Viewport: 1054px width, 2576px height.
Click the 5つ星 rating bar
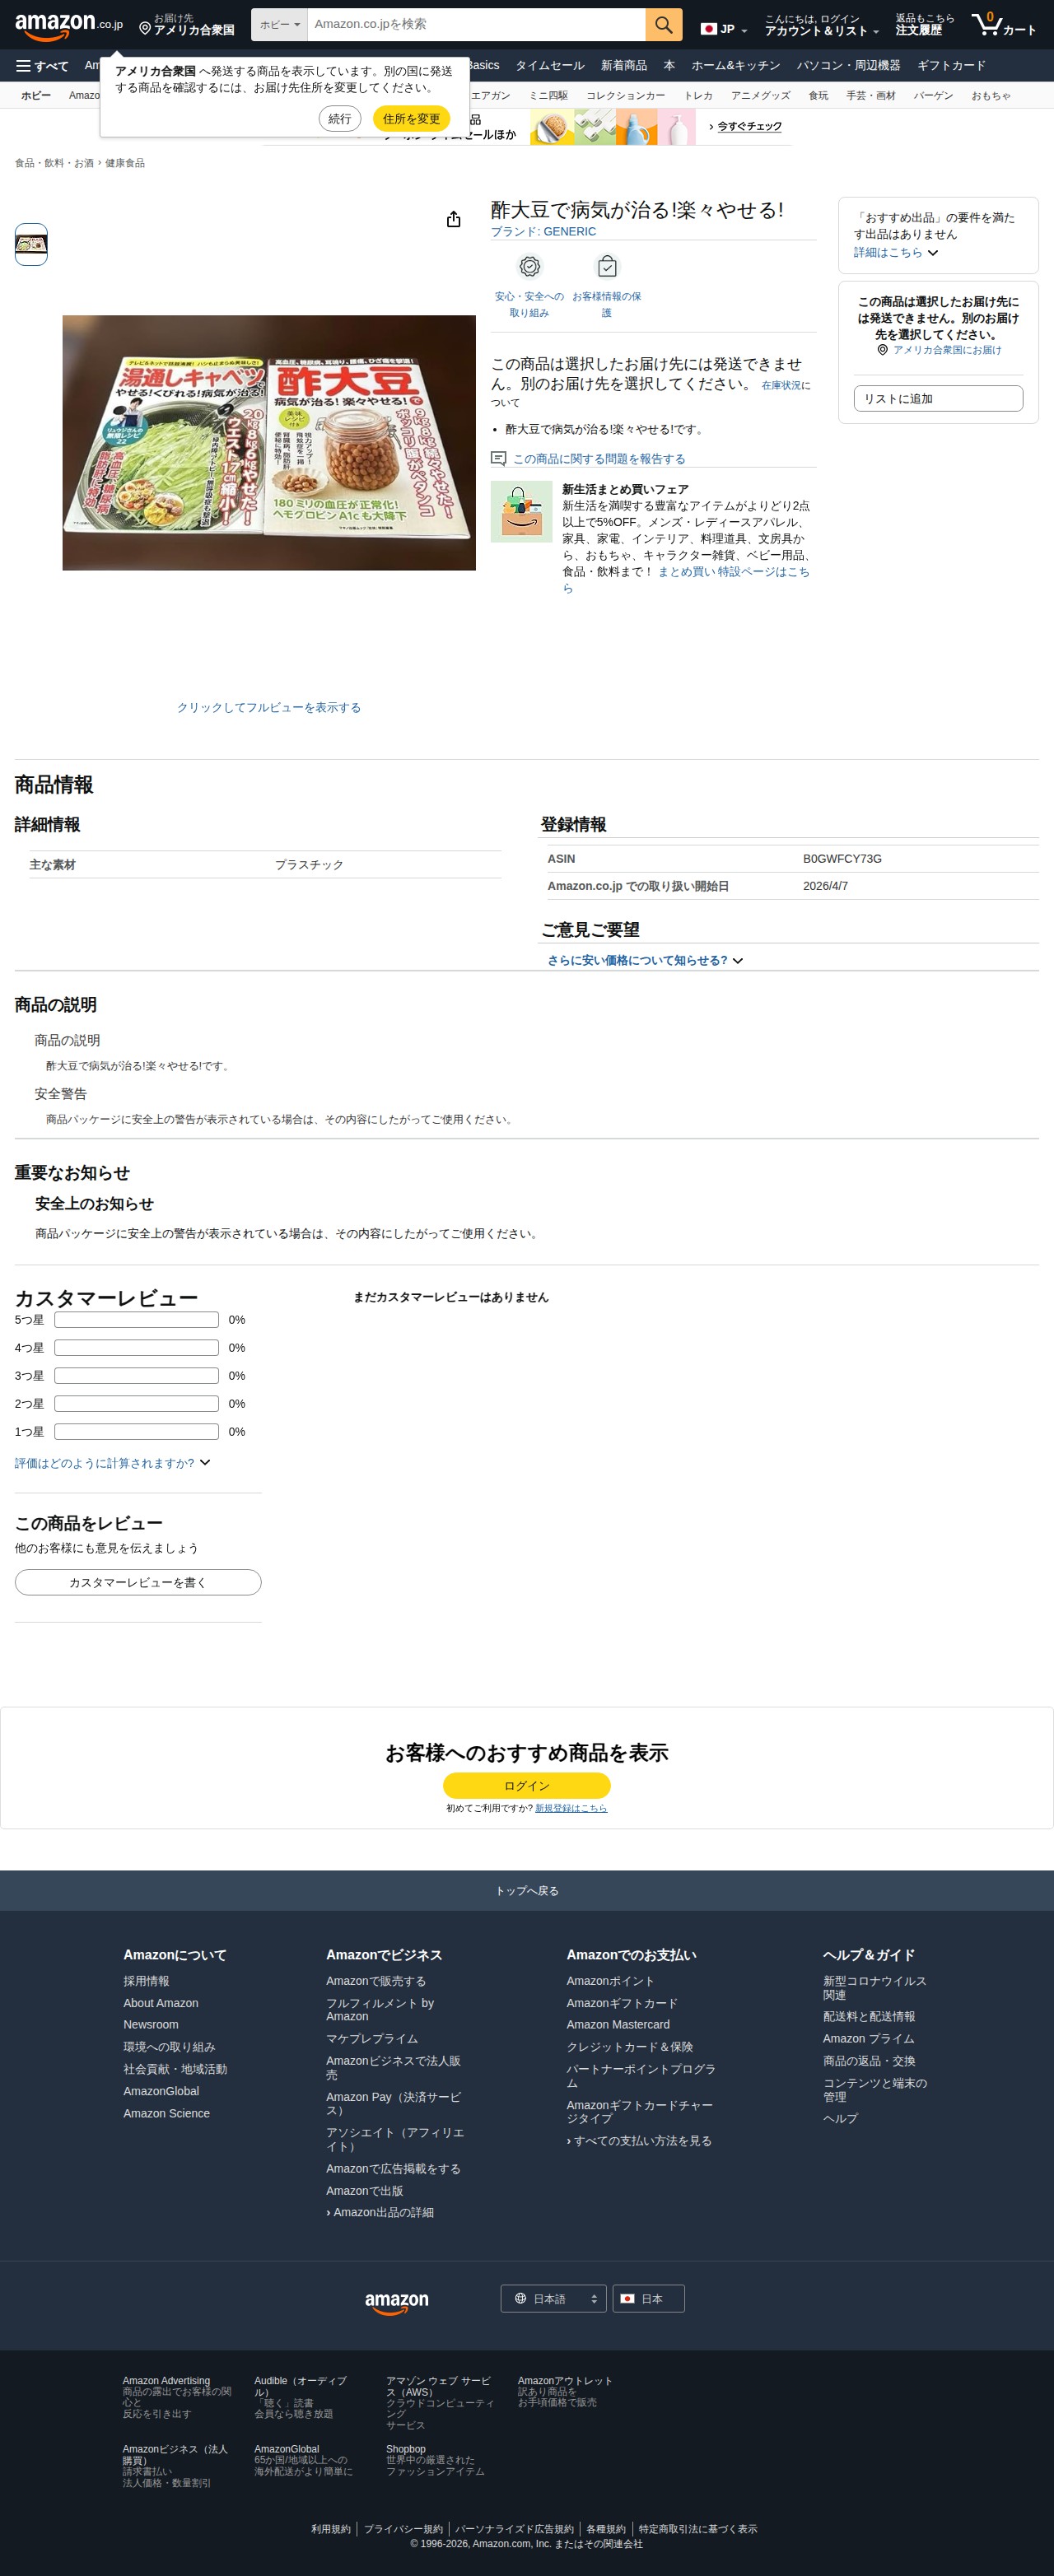coord(136,1320)
